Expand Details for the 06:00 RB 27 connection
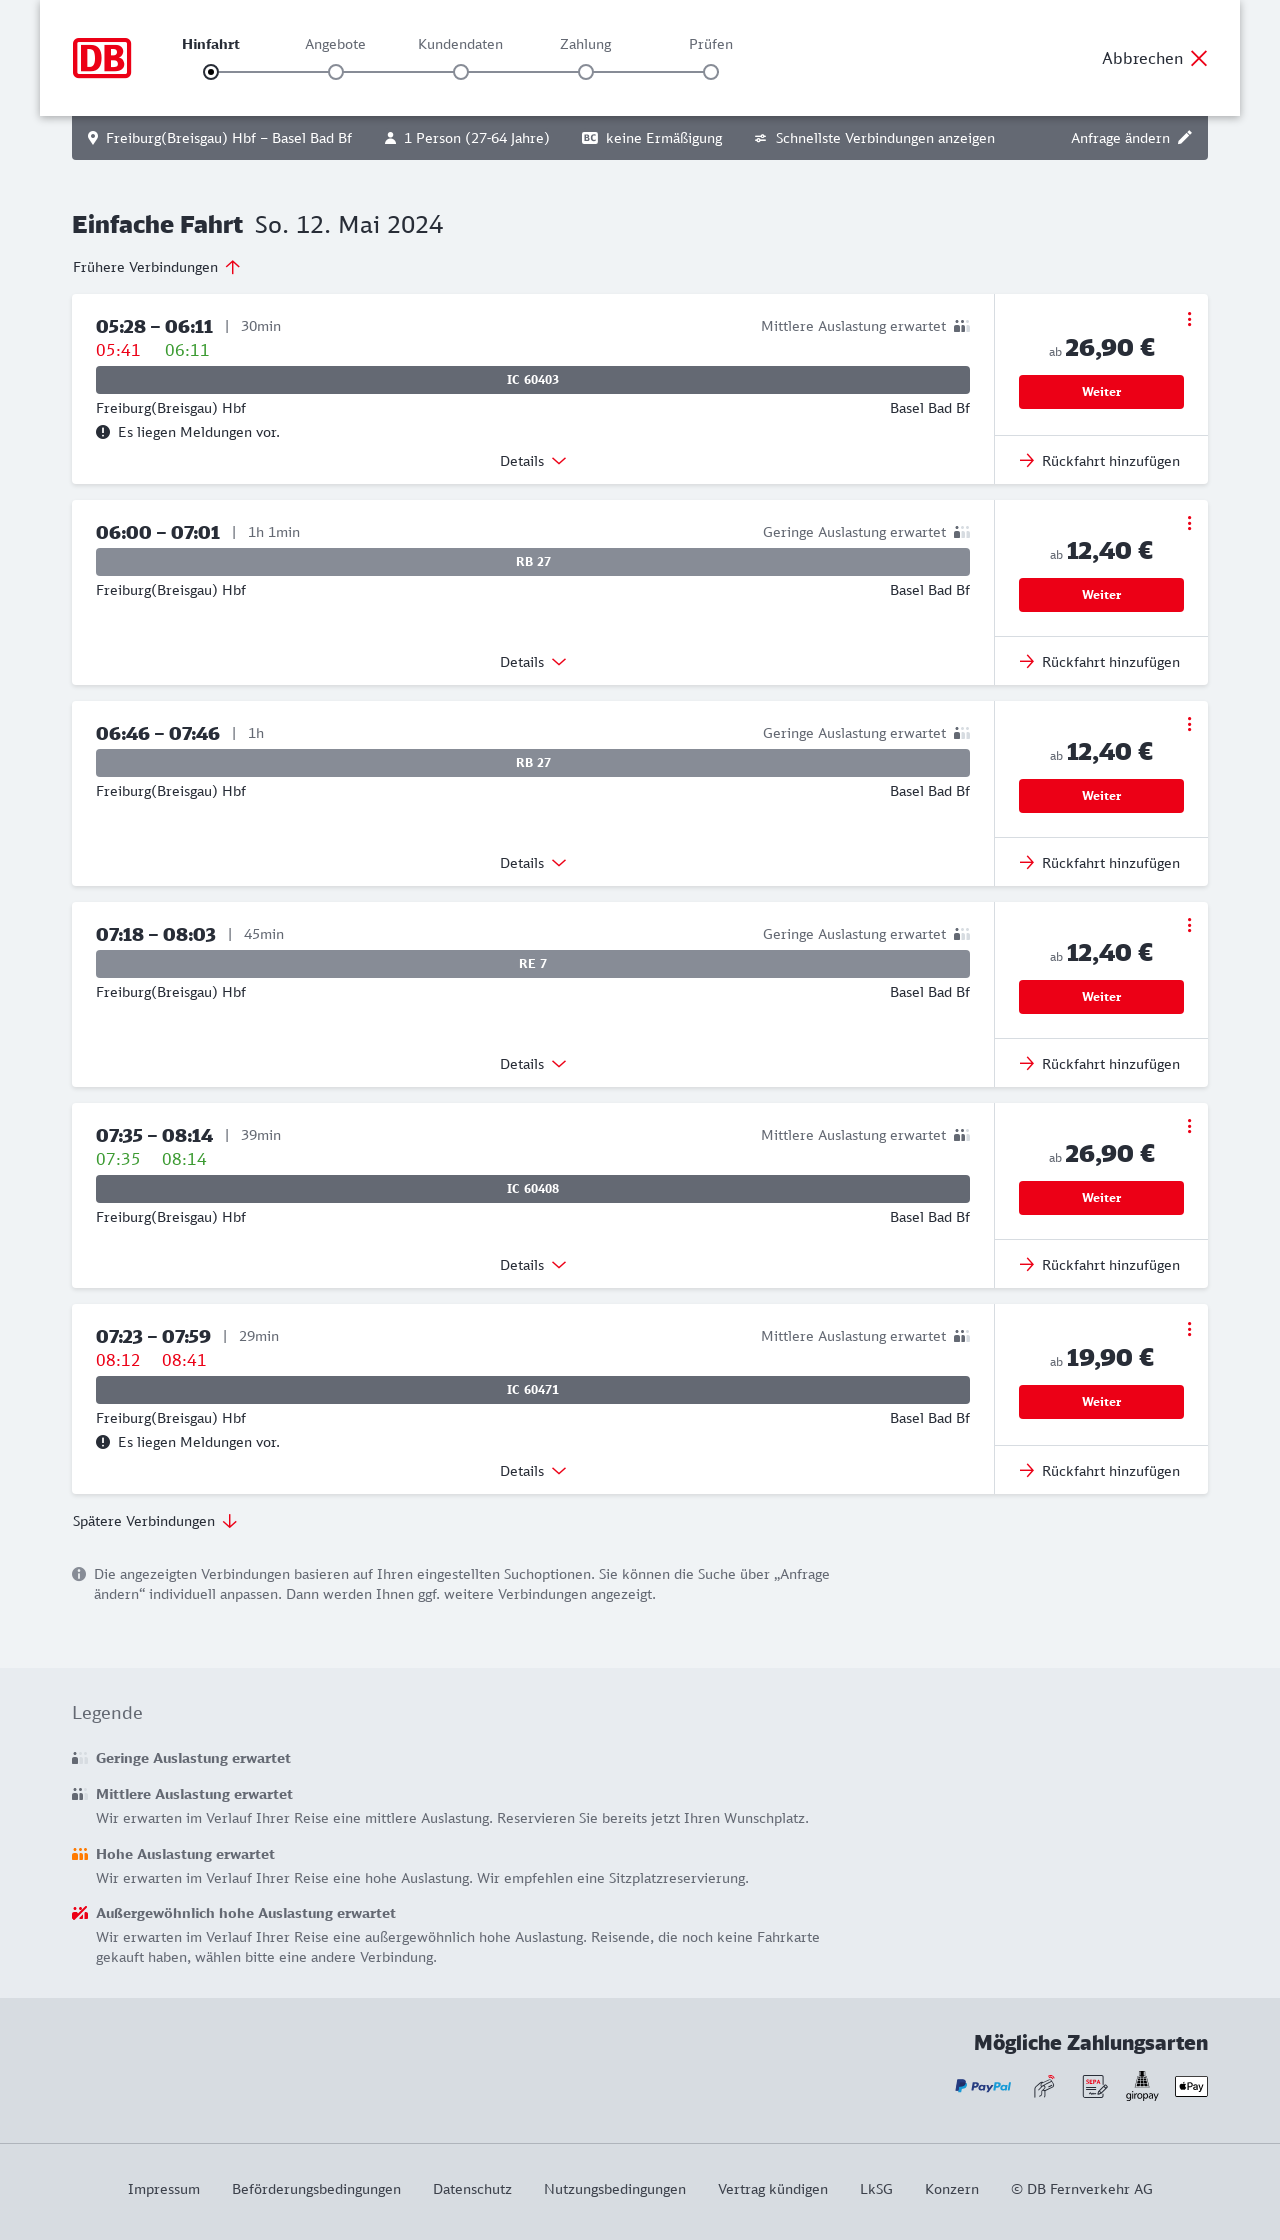The height and width of the screenshot is (2240, 1280). [x=533, y=662]
